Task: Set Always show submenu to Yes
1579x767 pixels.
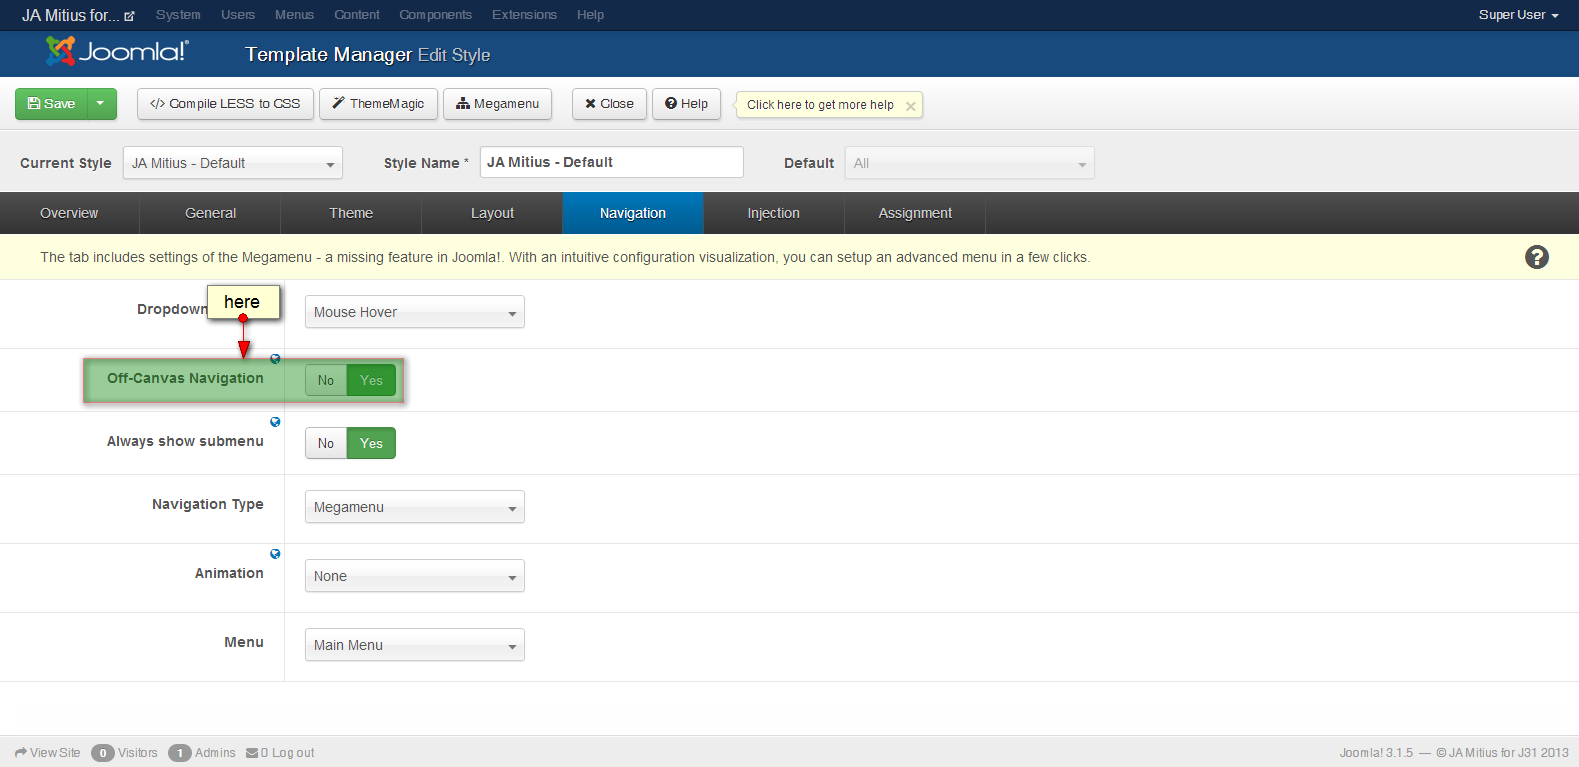Action: pos(371,443)
